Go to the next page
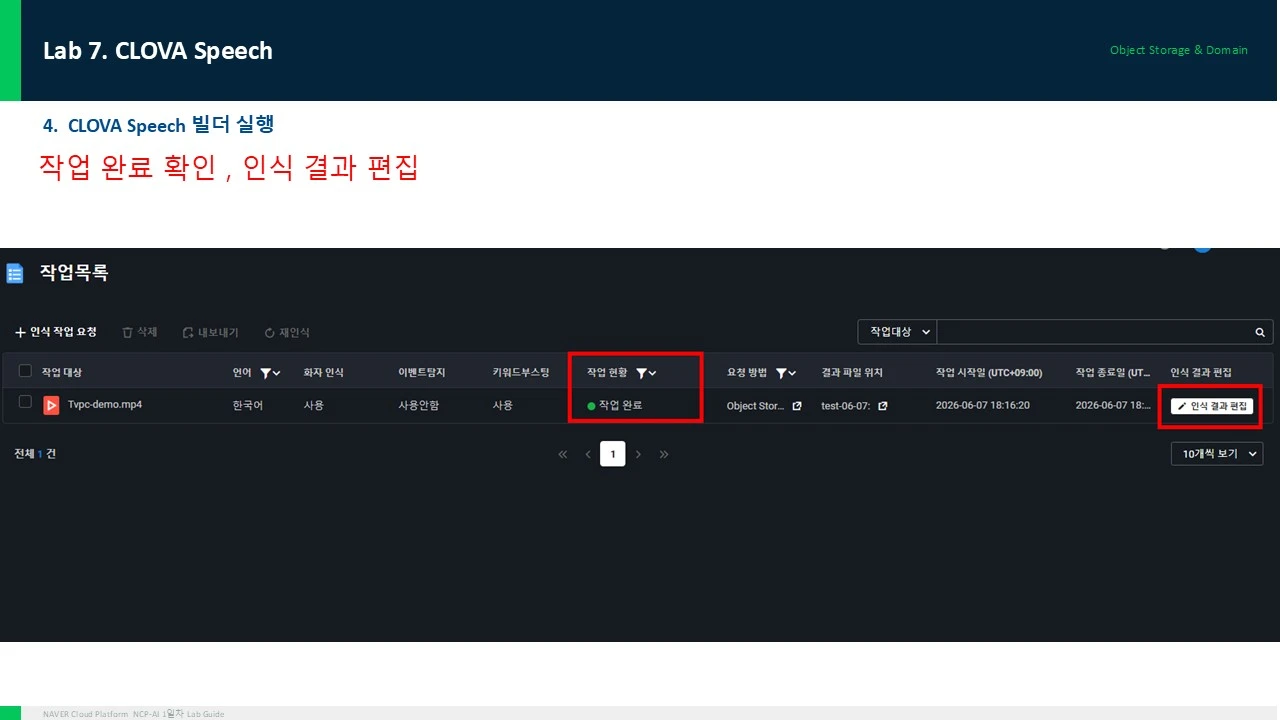 638,454
